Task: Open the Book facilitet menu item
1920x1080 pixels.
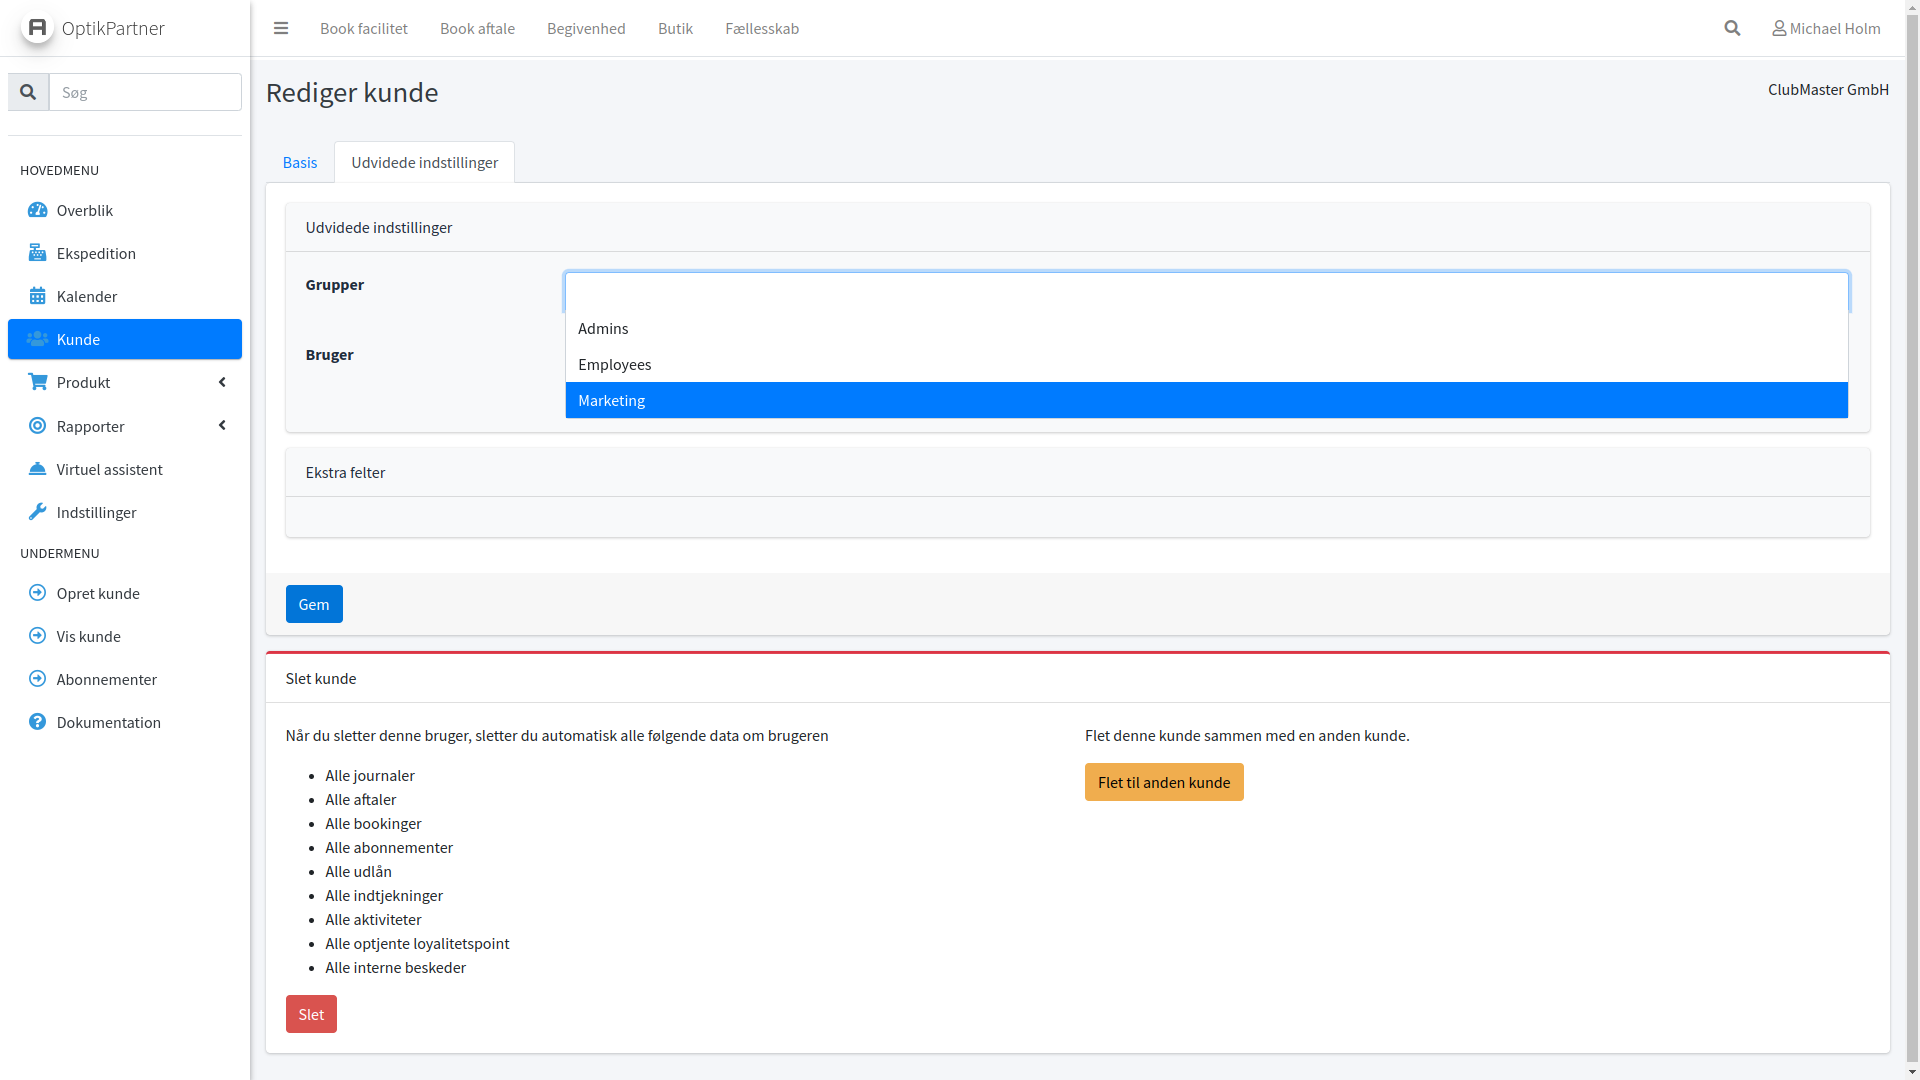Action: [364, 28]
